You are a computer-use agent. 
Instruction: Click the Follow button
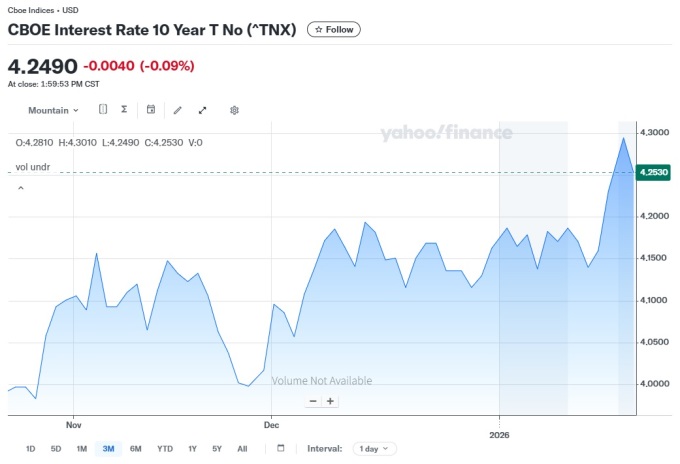click(335, 30)
